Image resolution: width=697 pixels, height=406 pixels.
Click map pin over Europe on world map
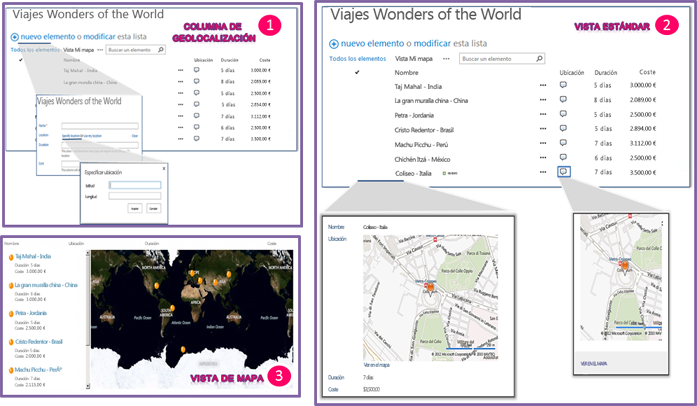[192, 273]
